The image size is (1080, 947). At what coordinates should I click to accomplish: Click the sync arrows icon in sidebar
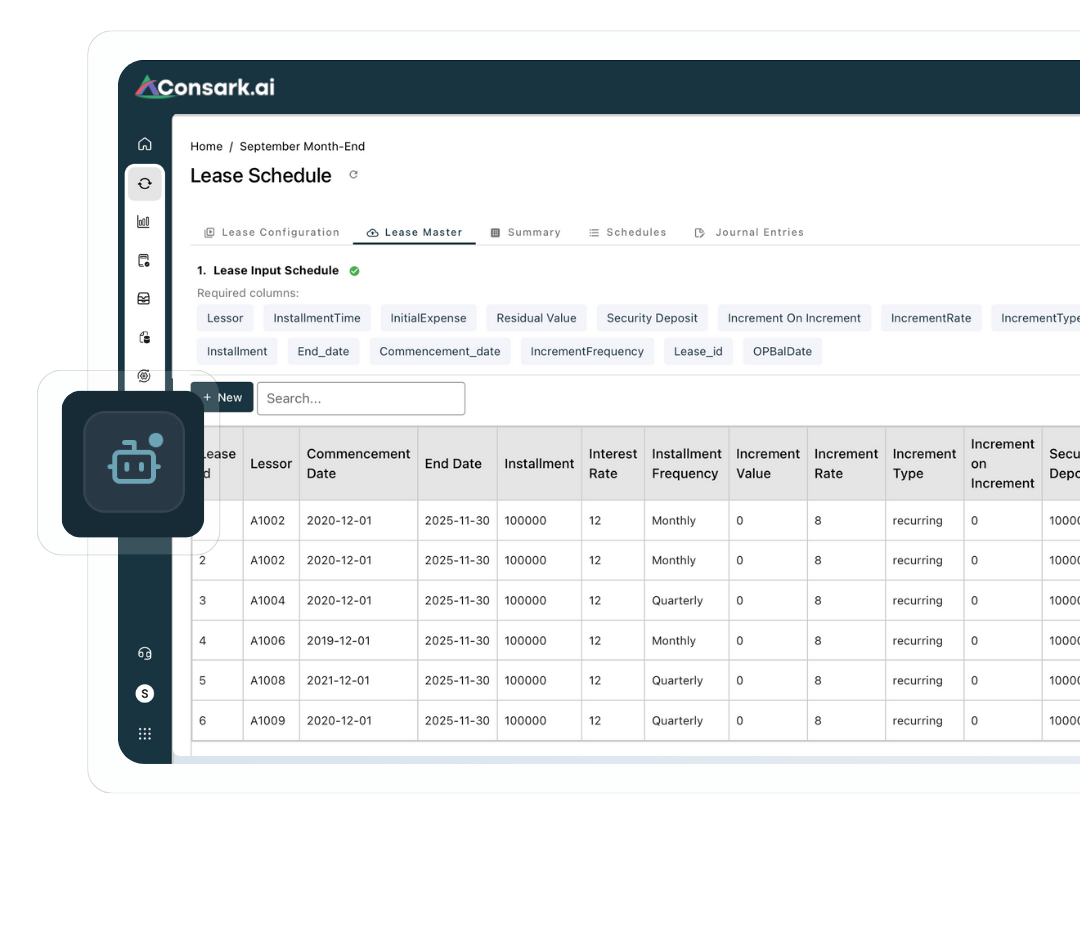(145, 184)
